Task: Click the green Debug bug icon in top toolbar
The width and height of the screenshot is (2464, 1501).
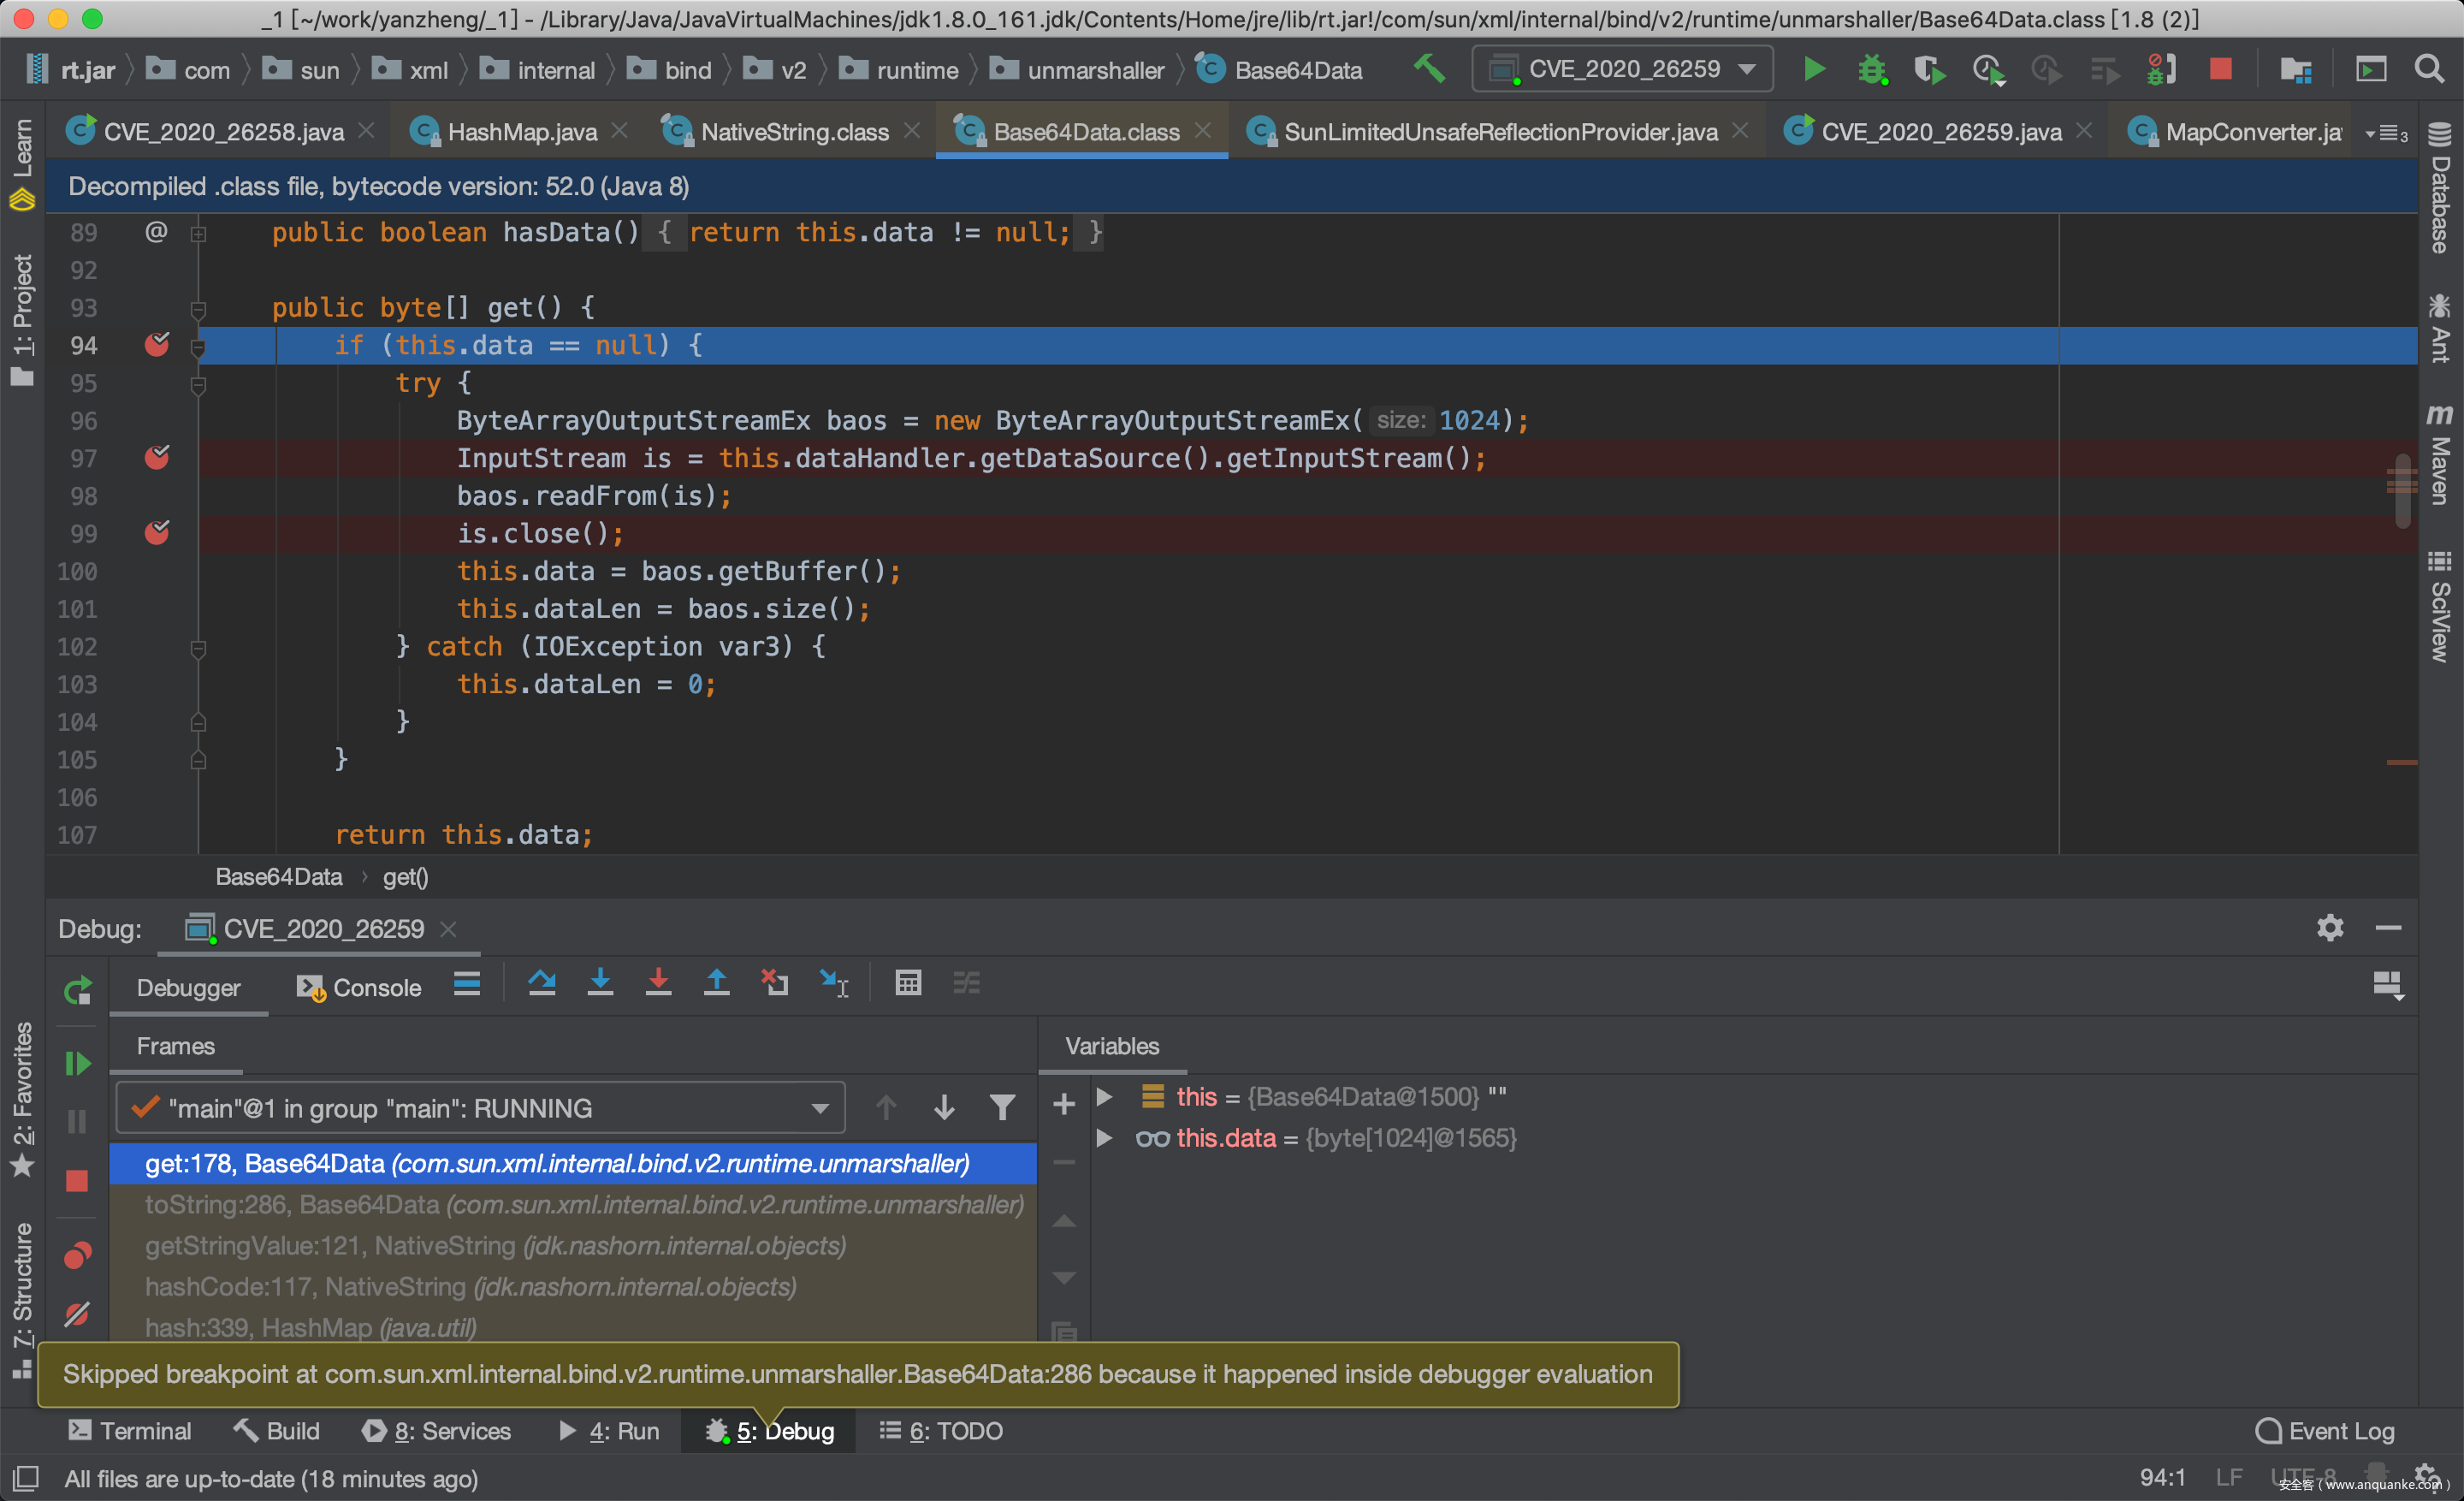Action: tap(1871, 70)
